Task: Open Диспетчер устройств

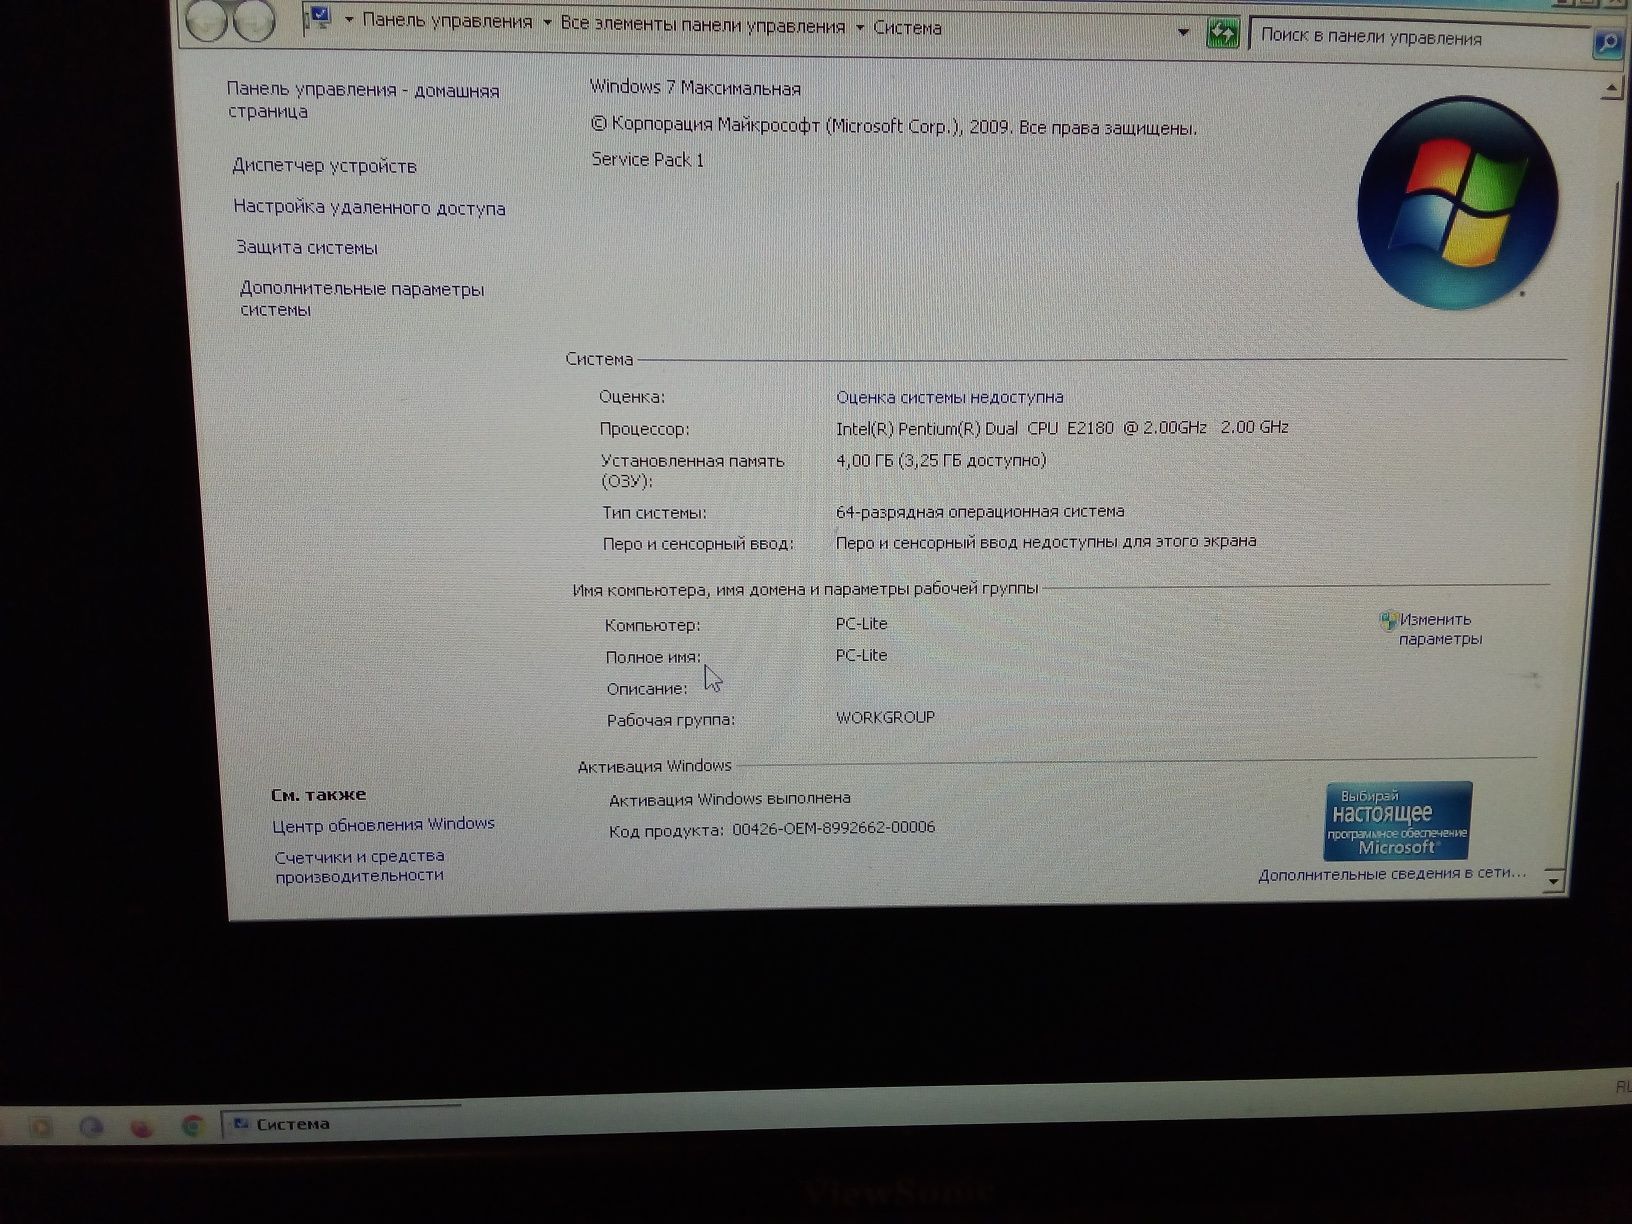Action: (x=324, y=166)
